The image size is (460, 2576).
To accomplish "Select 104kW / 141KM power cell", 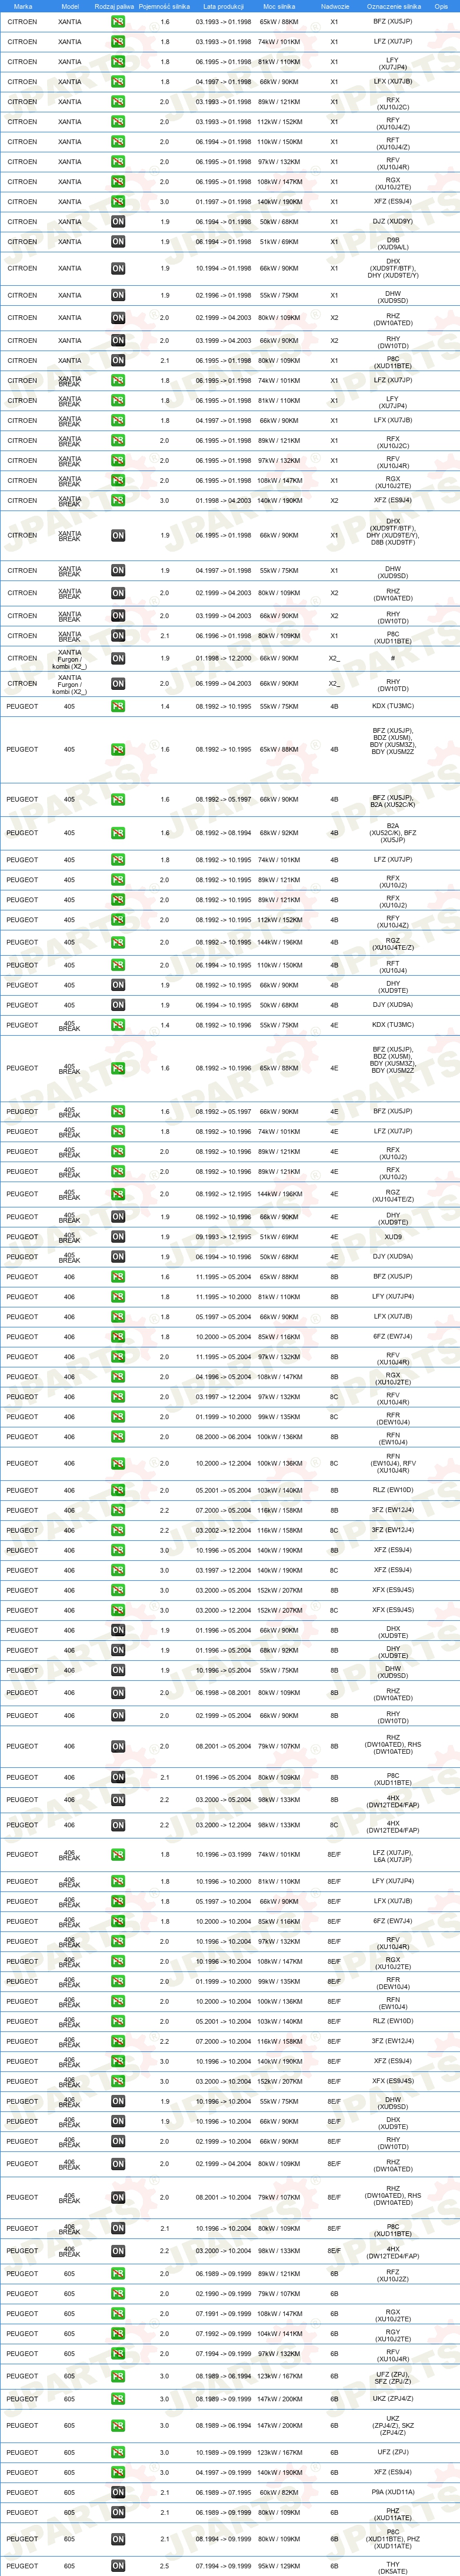I will (279, 2335).
